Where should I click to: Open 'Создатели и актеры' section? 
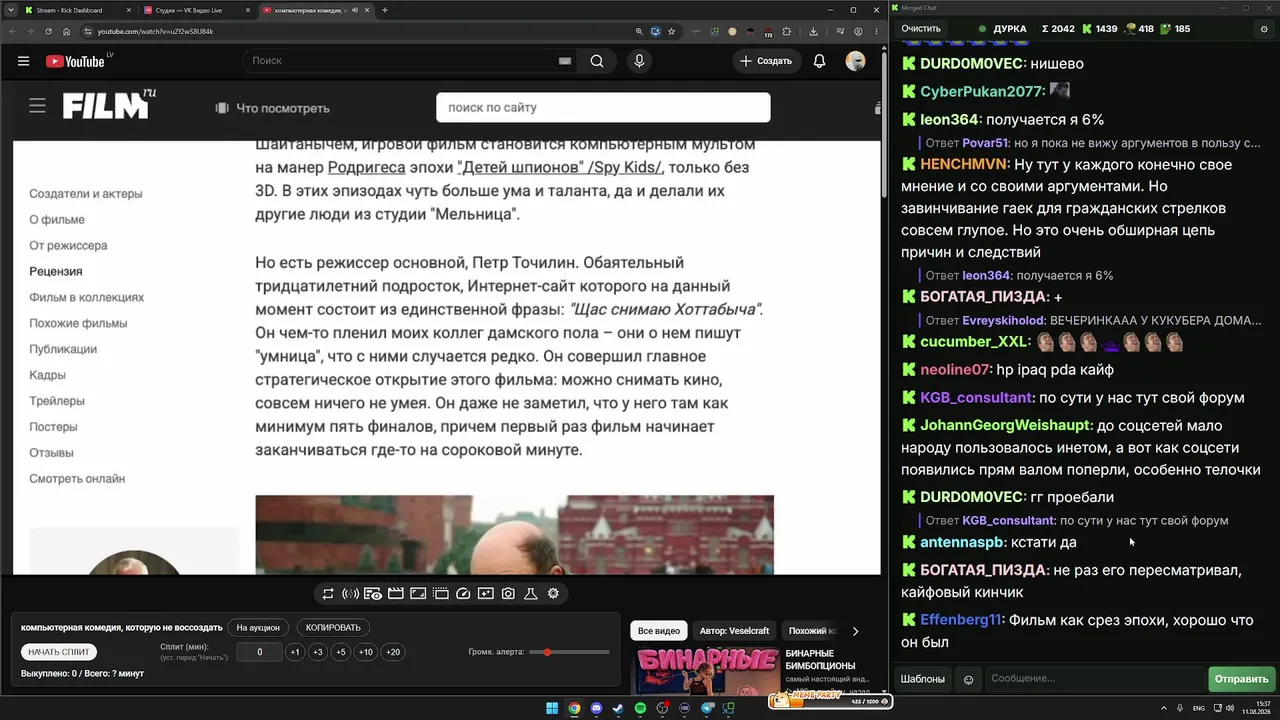pos(86,194)
